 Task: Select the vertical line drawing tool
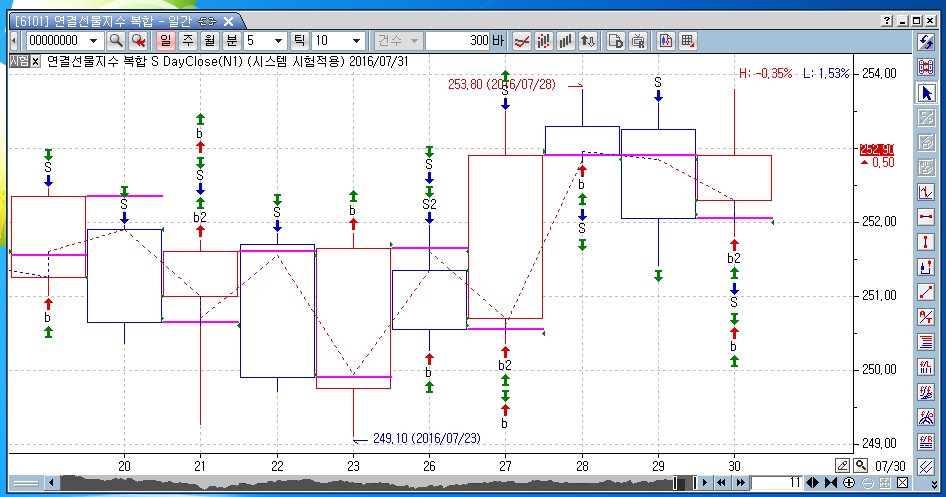point(926,242)
